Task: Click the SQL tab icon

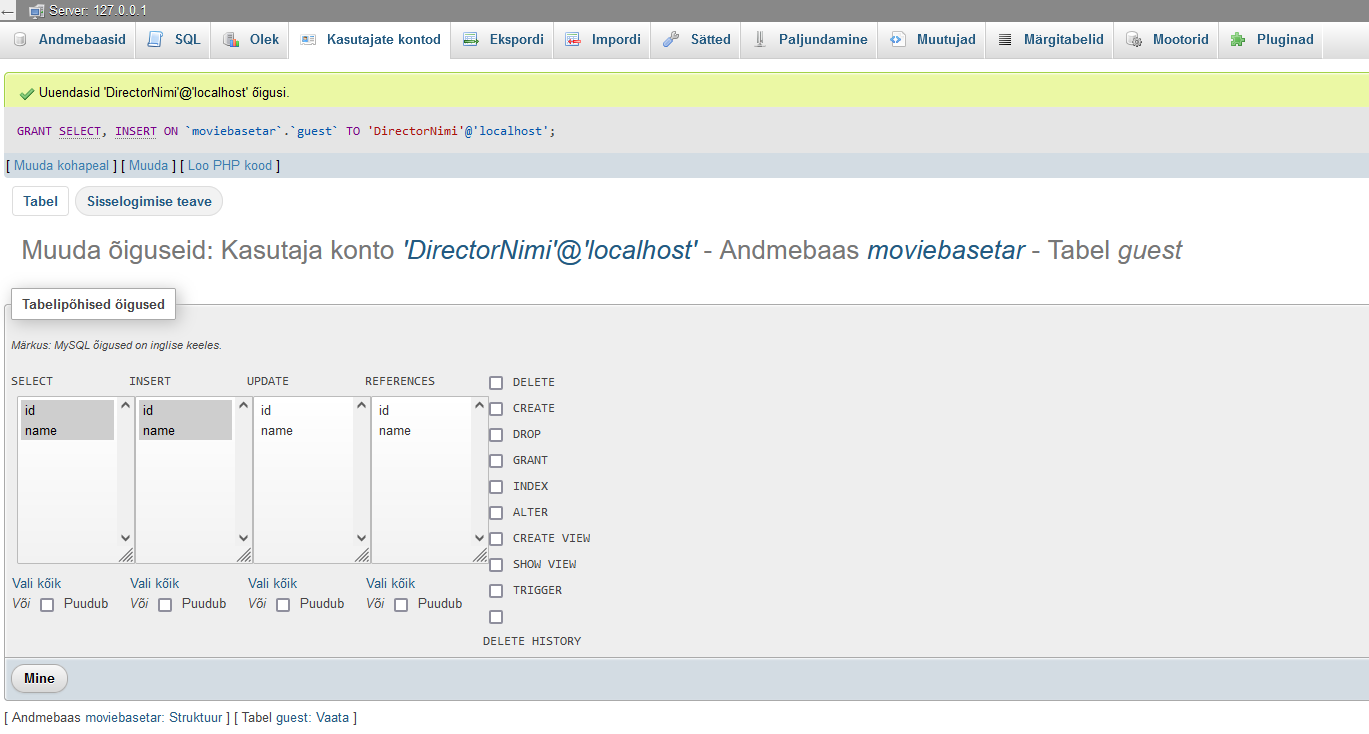Action: 155,40
